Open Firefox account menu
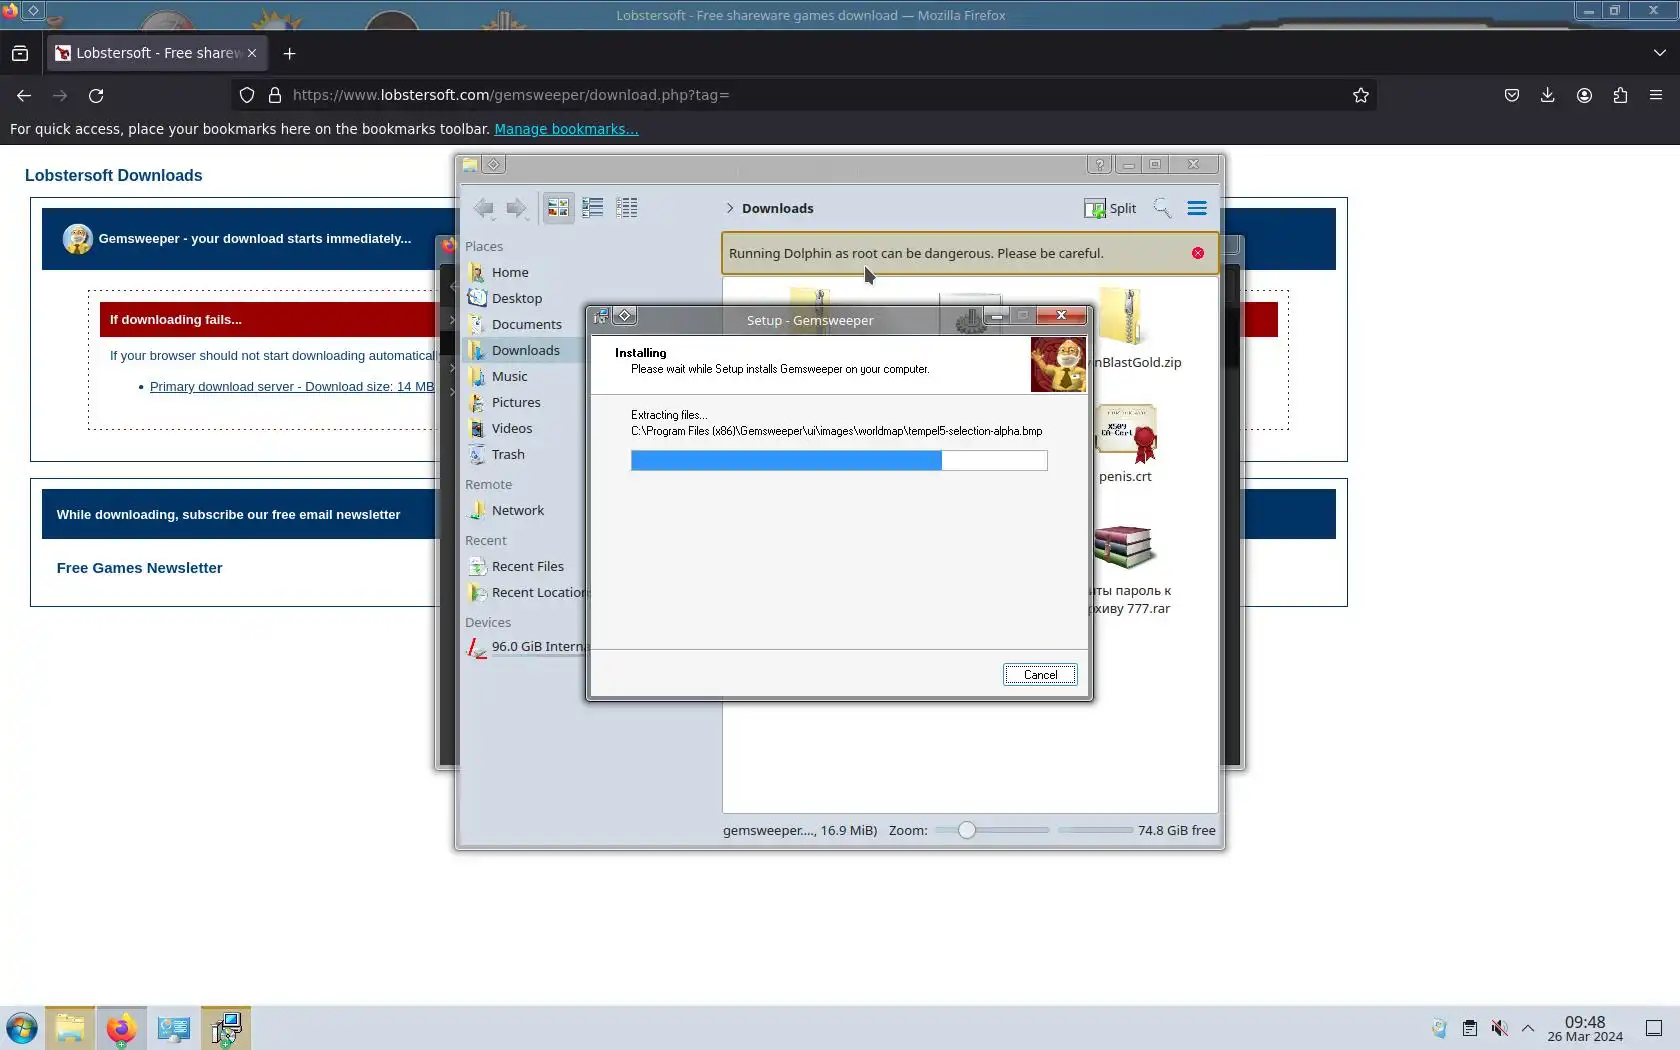The width and height of the screenshot is (1680, 1050). pos(1584,95)
